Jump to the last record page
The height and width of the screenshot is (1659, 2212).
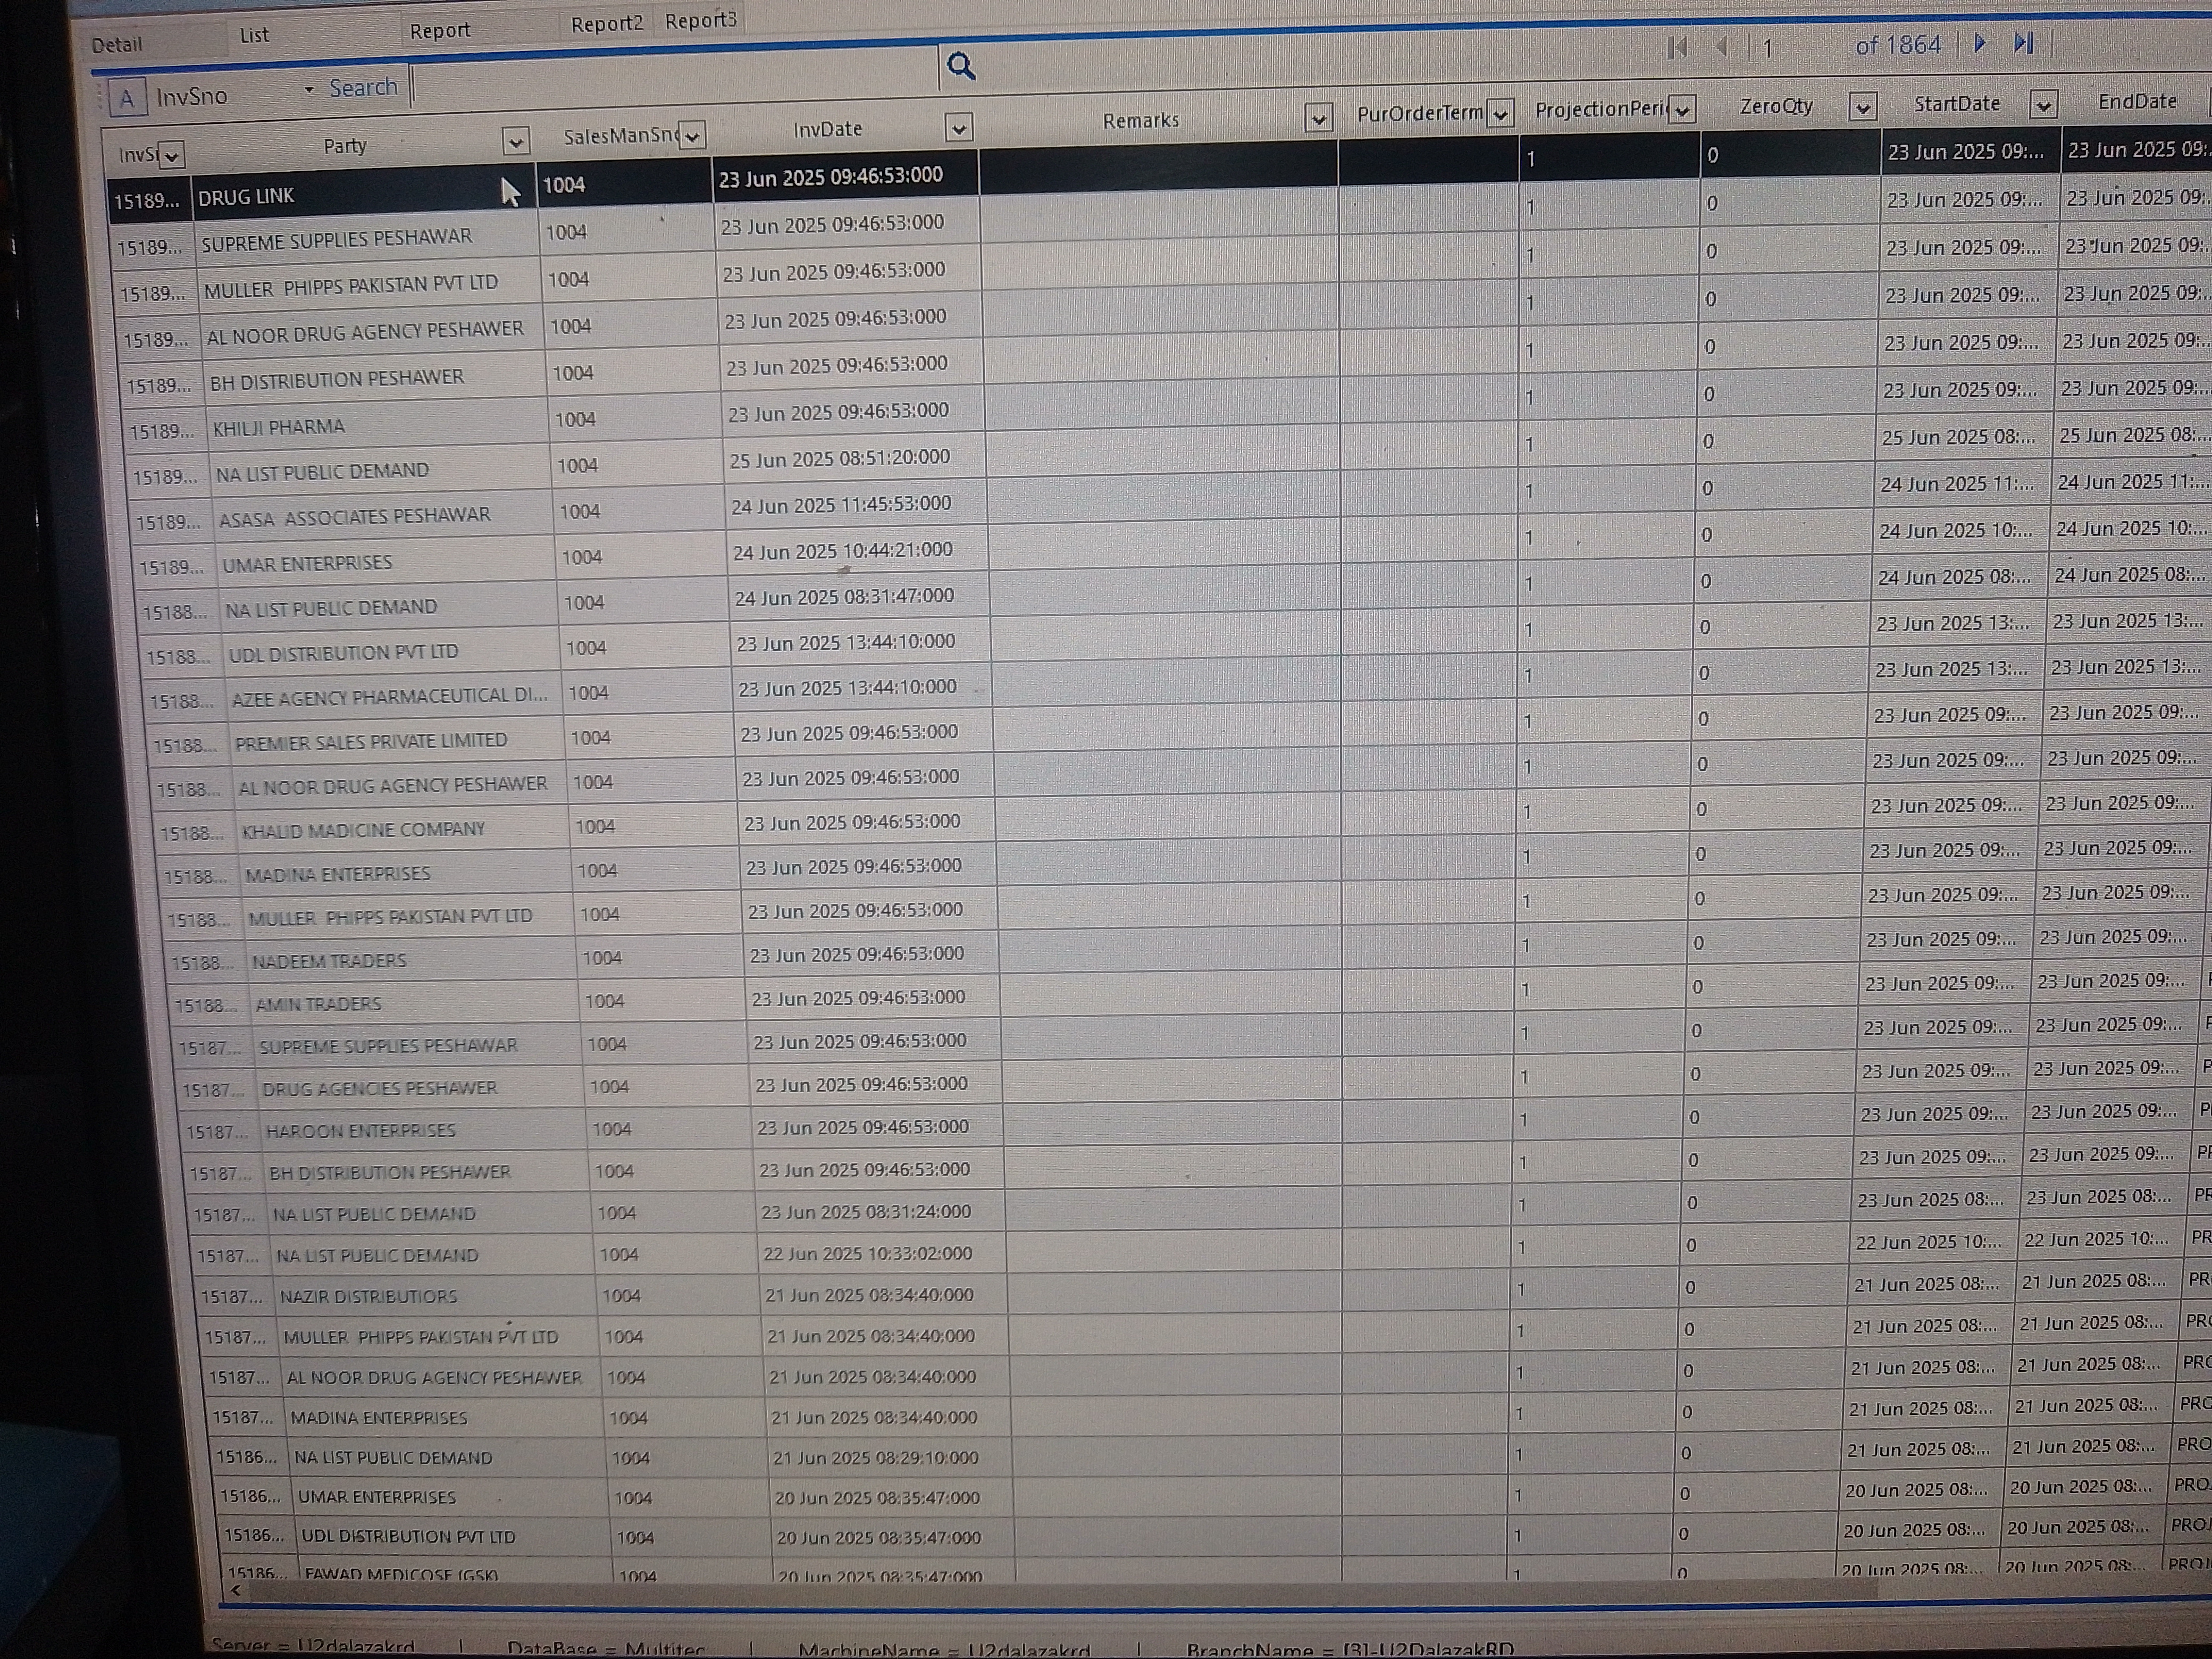tap(2023, 43)
